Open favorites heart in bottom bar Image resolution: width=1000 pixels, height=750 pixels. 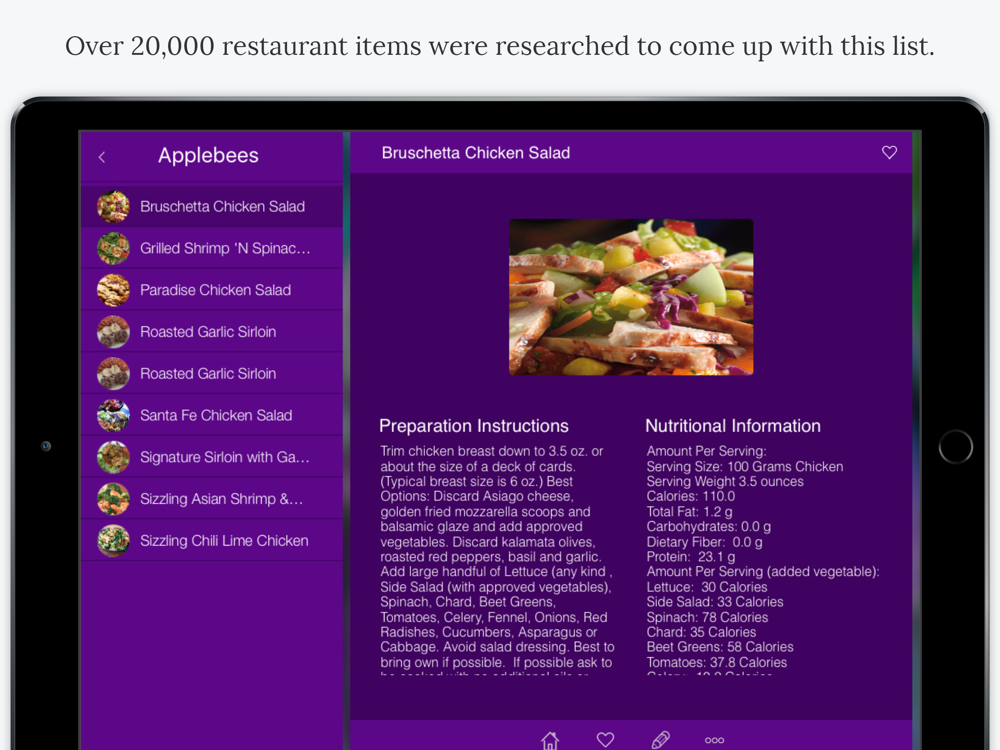(x=605, y=740)
